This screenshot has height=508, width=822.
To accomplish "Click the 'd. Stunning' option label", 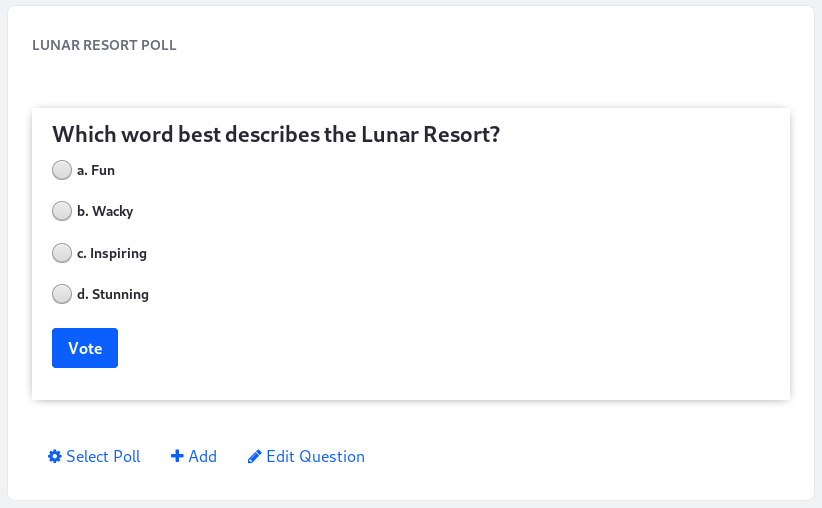I will point(113,294).
